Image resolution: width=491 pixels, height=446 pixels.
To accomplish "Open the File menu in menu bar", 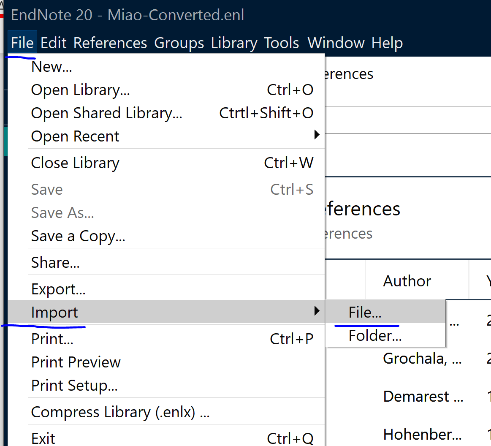I will click(22, 43).
